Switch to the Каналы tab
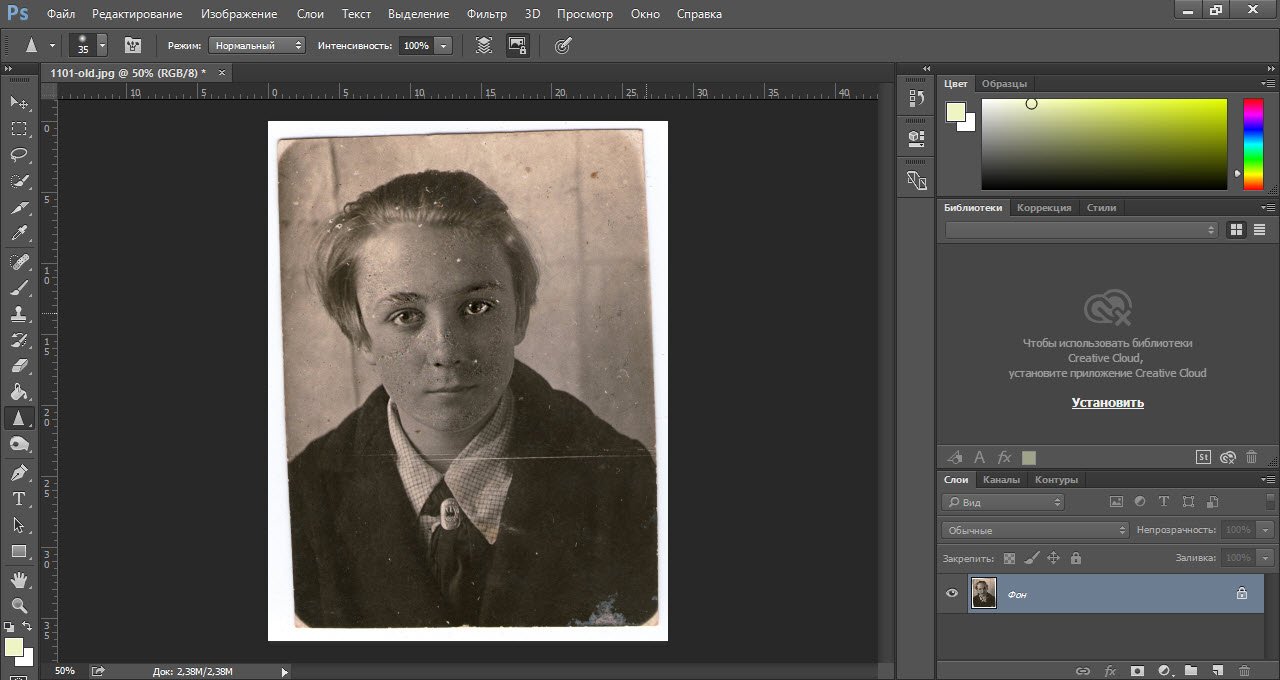 click(x=1001, y=480)
